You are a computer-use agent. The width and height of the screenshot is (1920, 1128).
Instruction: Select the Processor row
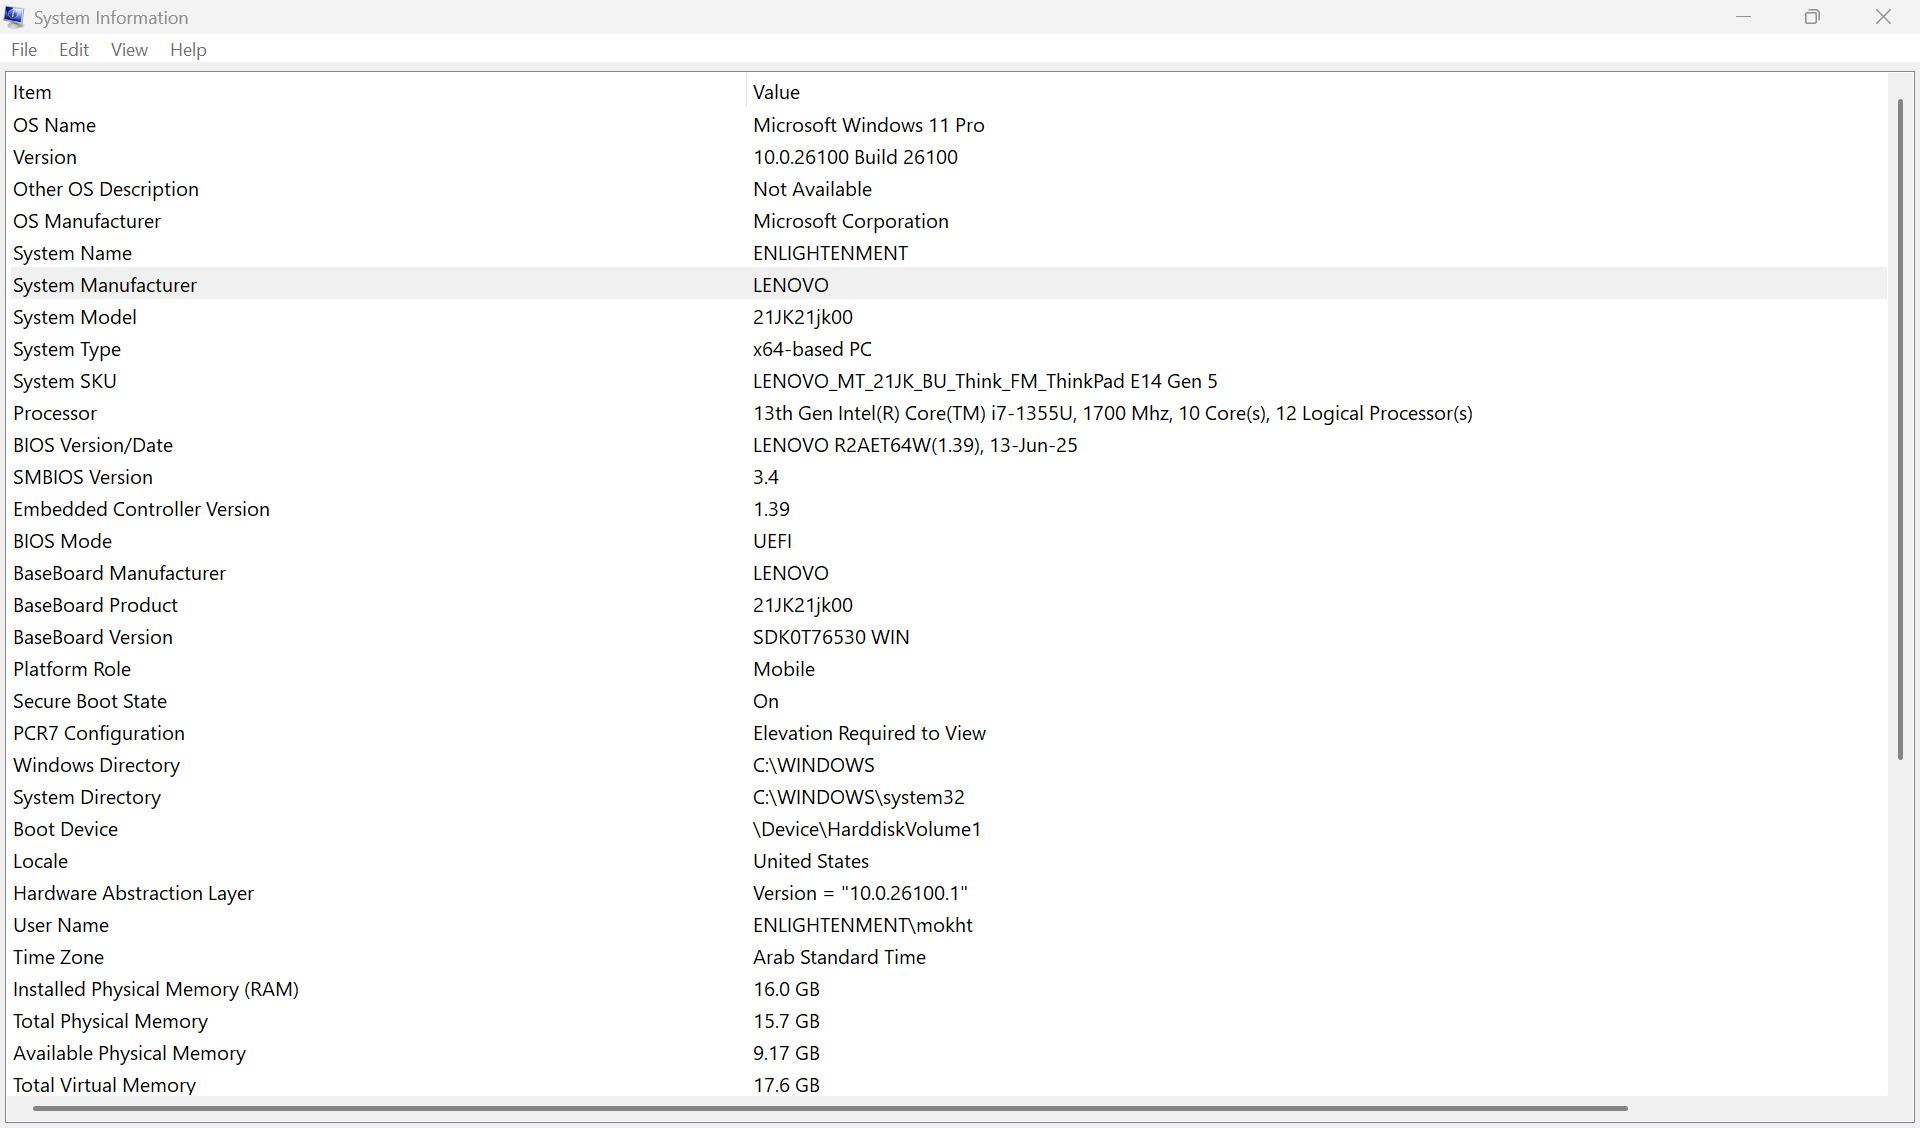tap(55, 413)
